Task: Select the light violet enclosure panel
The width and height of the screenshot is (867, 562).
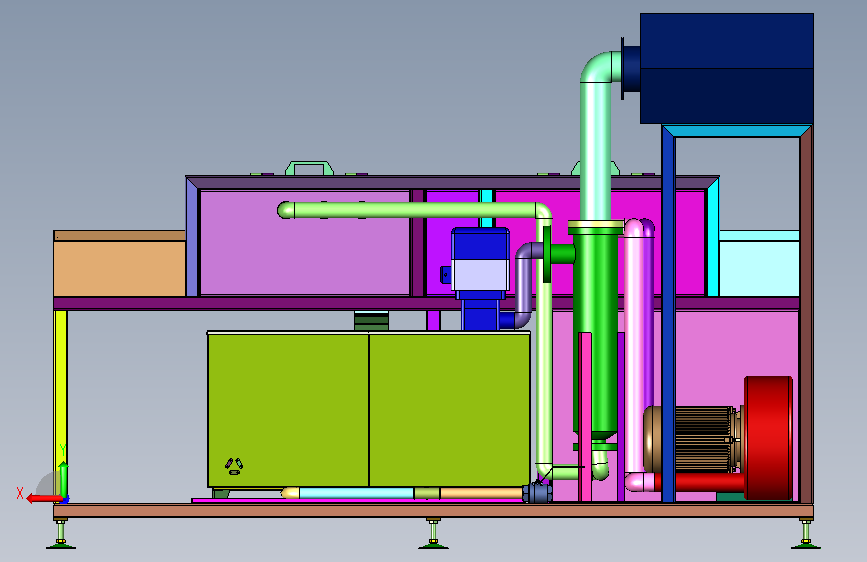Action: pos(305,242)
